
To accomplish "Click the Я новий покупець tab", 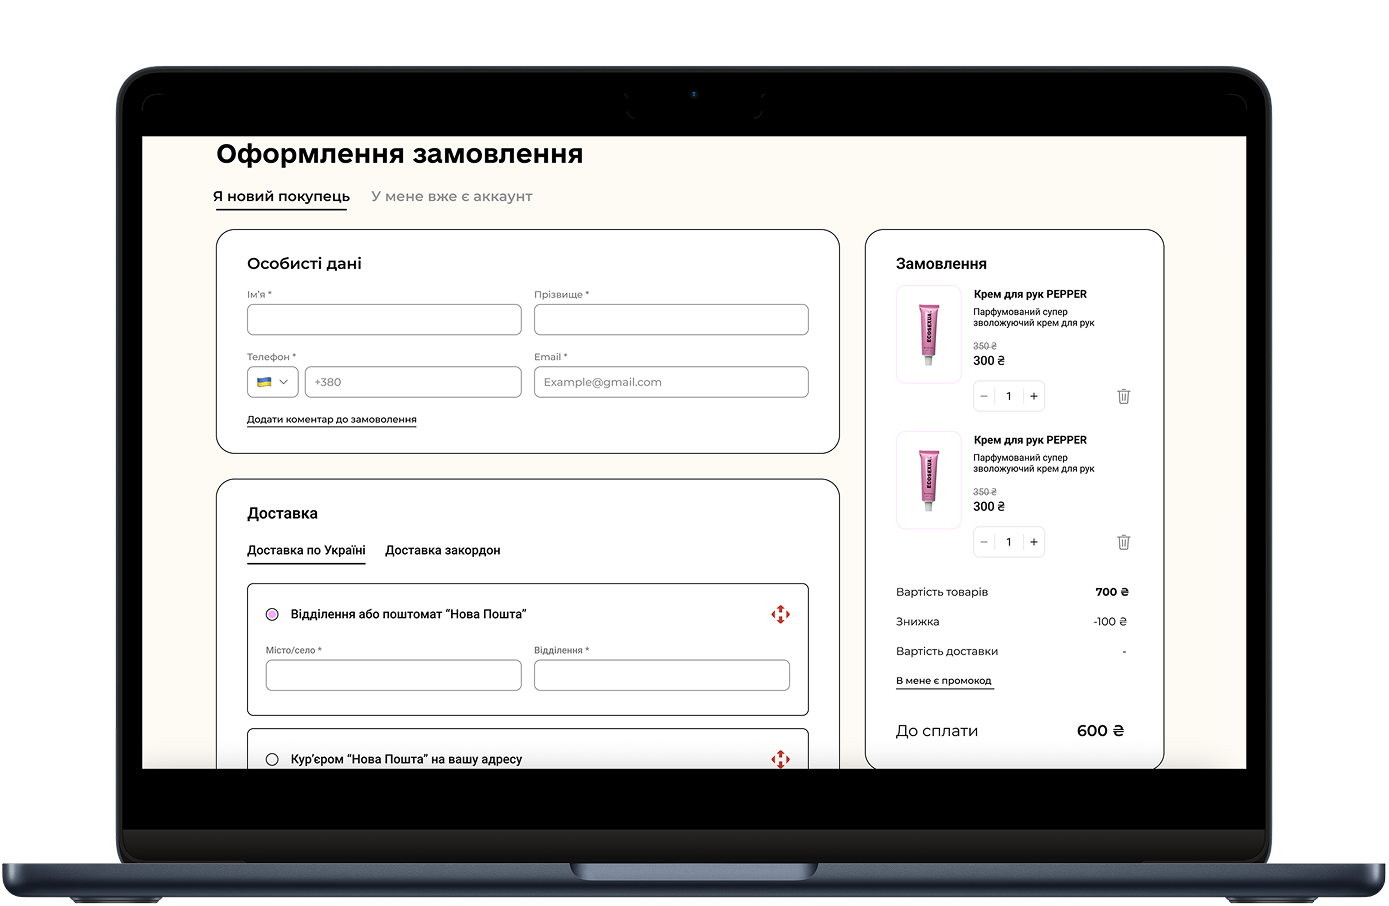I will (280, 196).
